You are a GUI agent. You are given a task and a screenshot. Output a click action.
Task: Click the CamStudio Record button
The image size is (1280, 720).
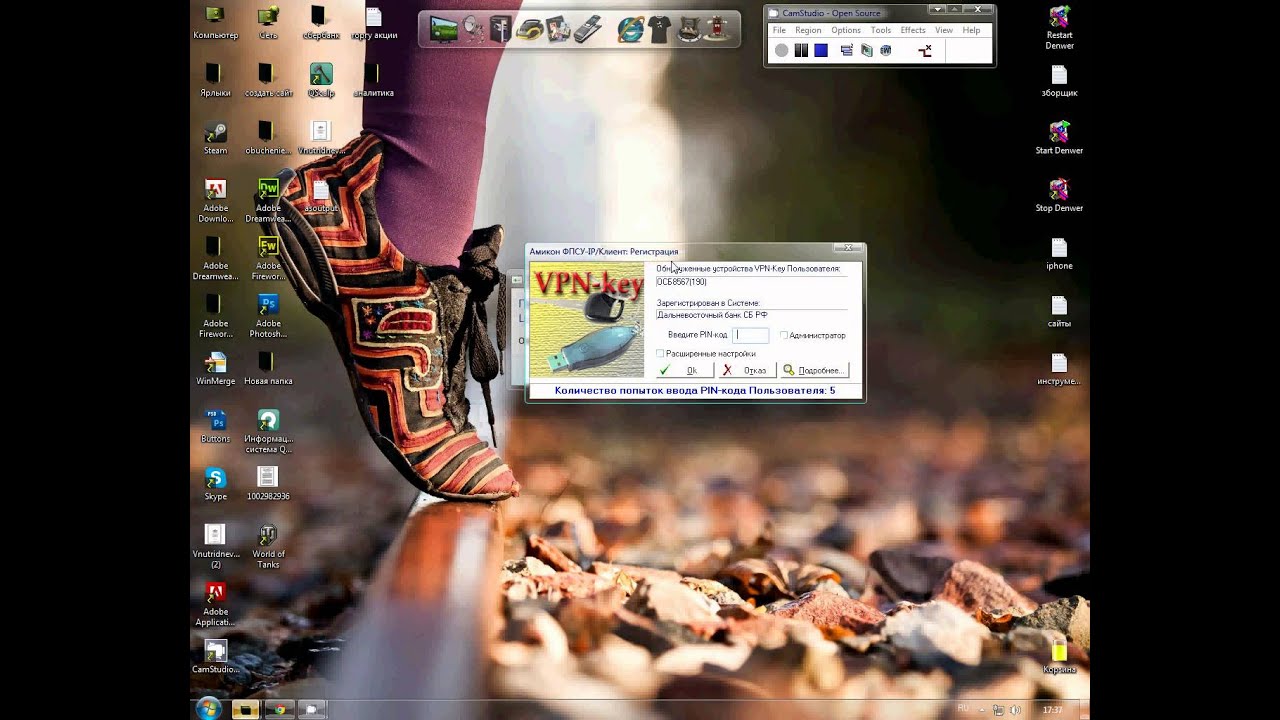point(781,50)
